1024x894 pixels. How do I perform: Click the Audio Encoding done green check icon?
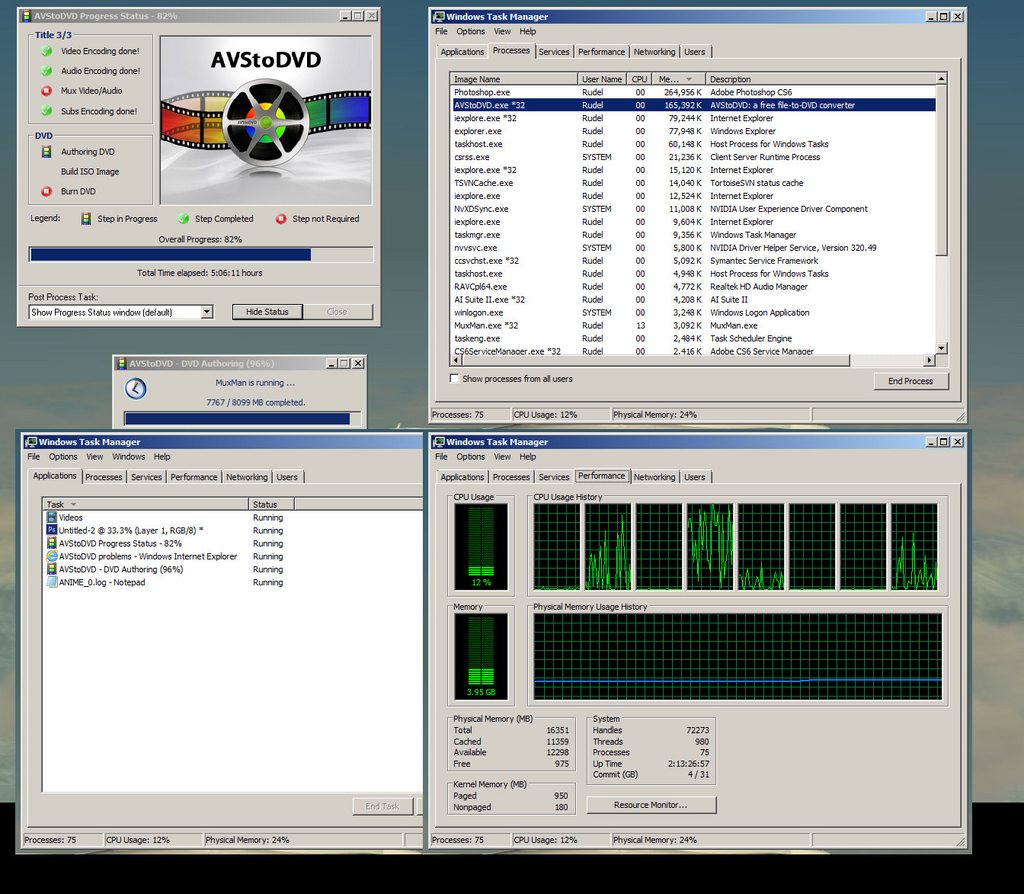click(46, 71)
